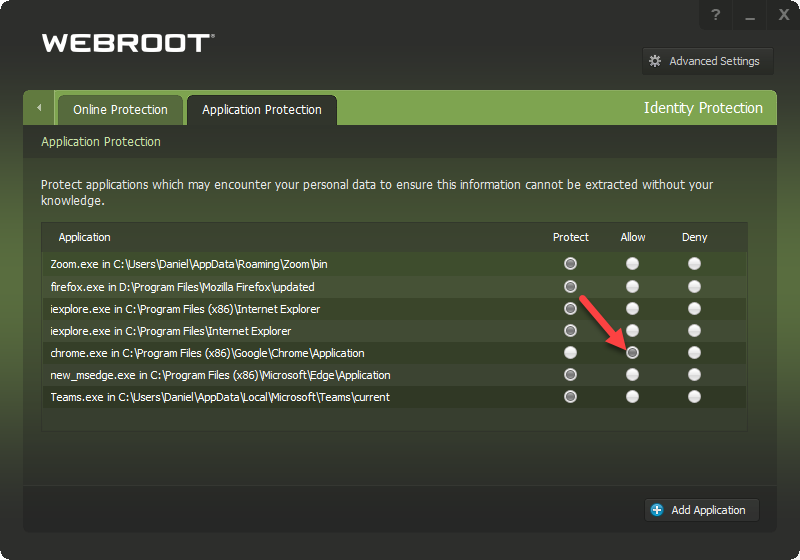Set firefox.exe to Protect
Image resolution: width=800 pixels, height=560 pixels.
coord(570,287)
